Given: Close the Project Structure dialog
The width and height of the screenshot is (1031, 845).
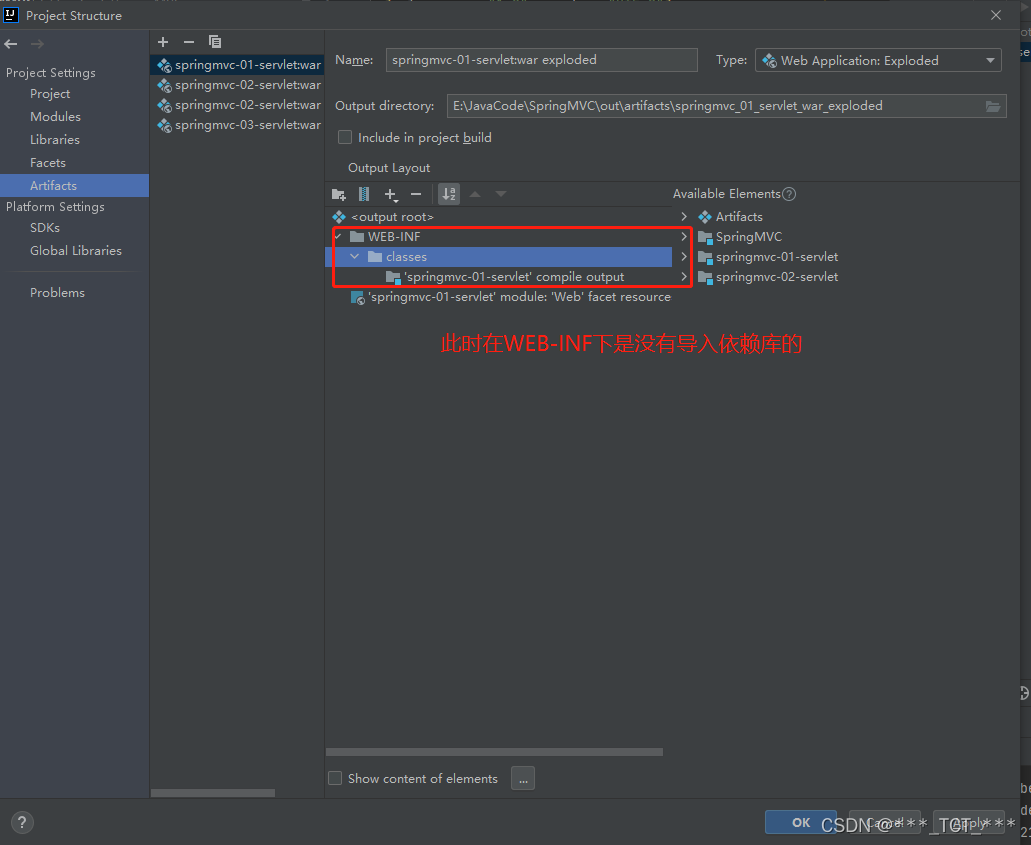Looking at the screenshot, I should [x=996, y=15].
